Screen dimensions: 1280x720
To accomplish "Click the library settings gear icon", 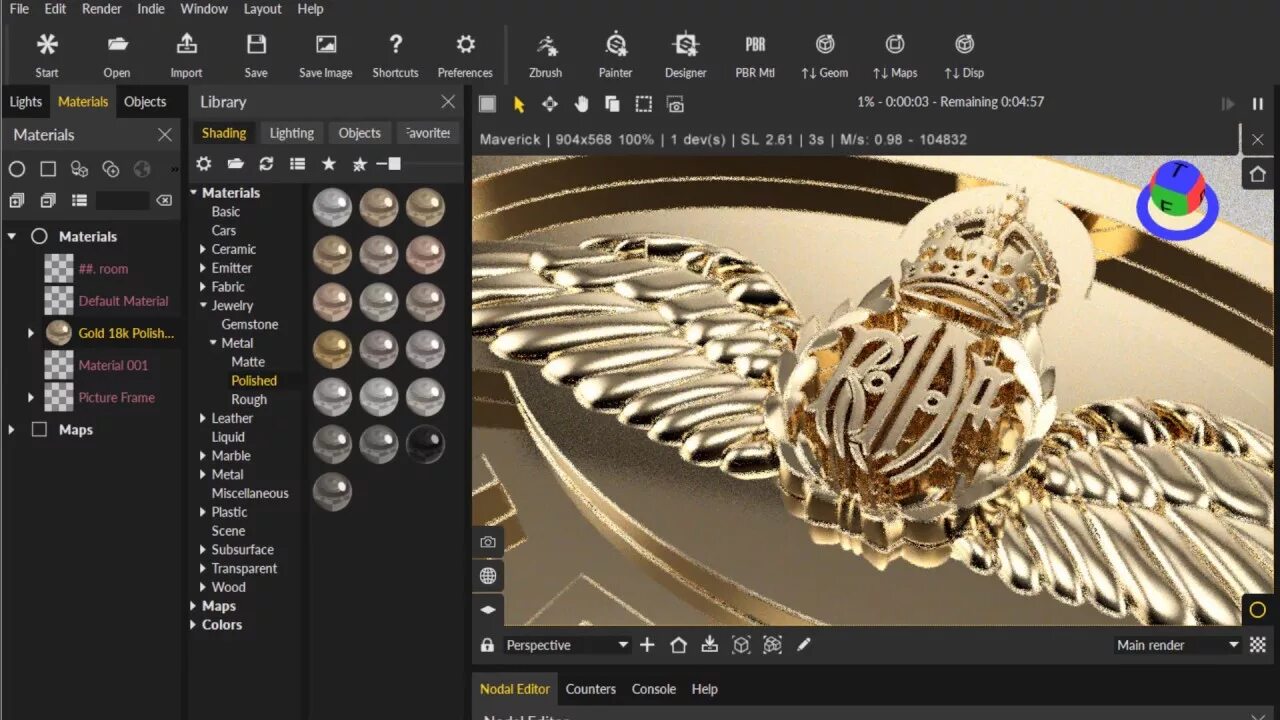I will point(204,164).
